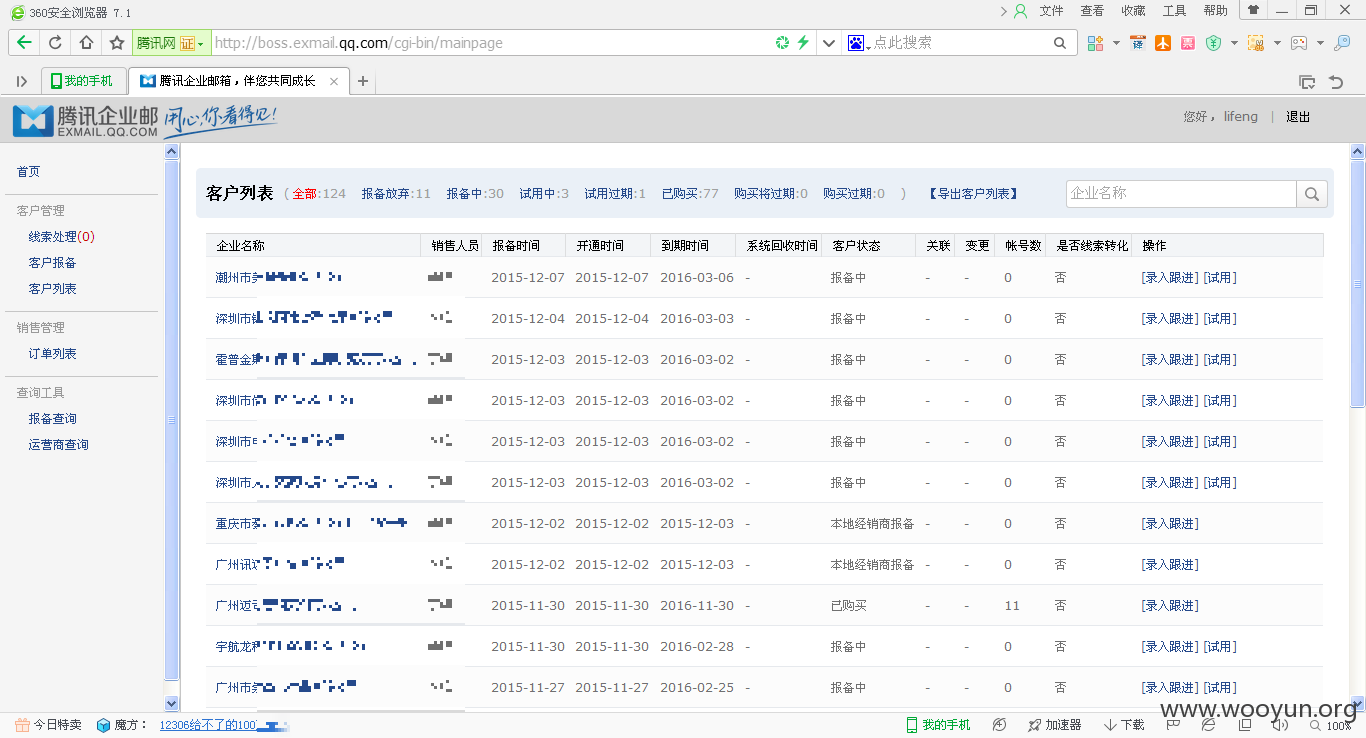Image resolution: width=1366 pixels, height=738 pixels.
Task: Click 今日特卖 in status bar
Action: tap(49, 725)
